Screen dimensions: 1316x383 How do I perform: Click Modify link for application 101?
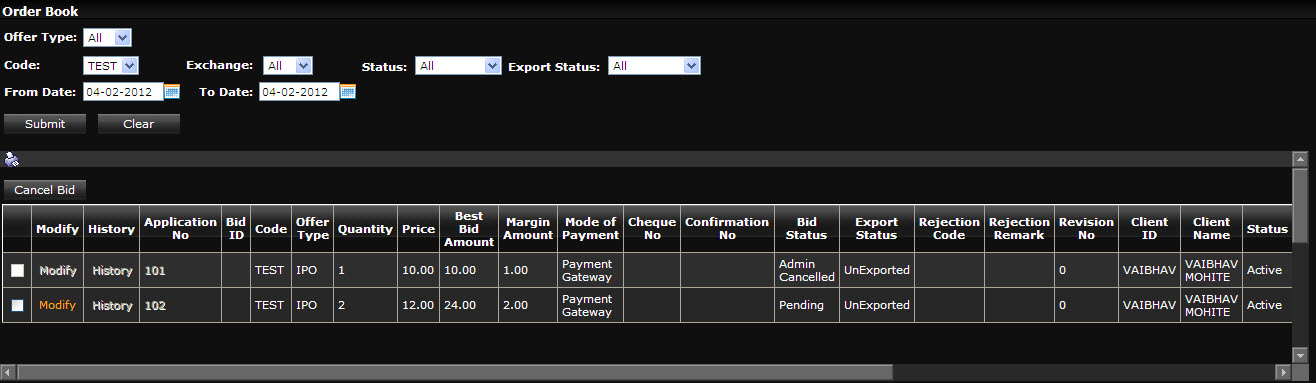(x=58, y=271)
